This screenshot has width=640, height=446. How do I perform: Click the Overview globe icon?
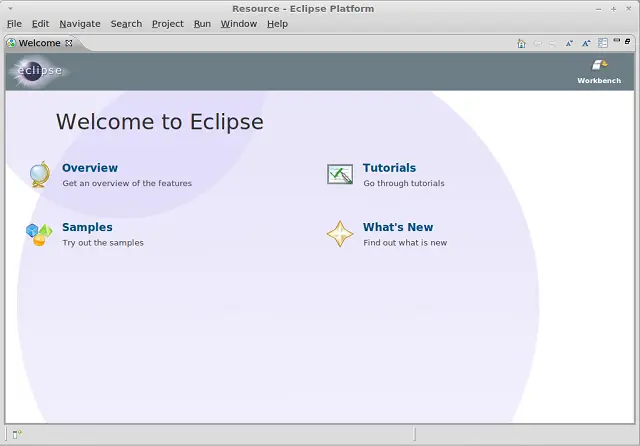(x=40, y=175)
